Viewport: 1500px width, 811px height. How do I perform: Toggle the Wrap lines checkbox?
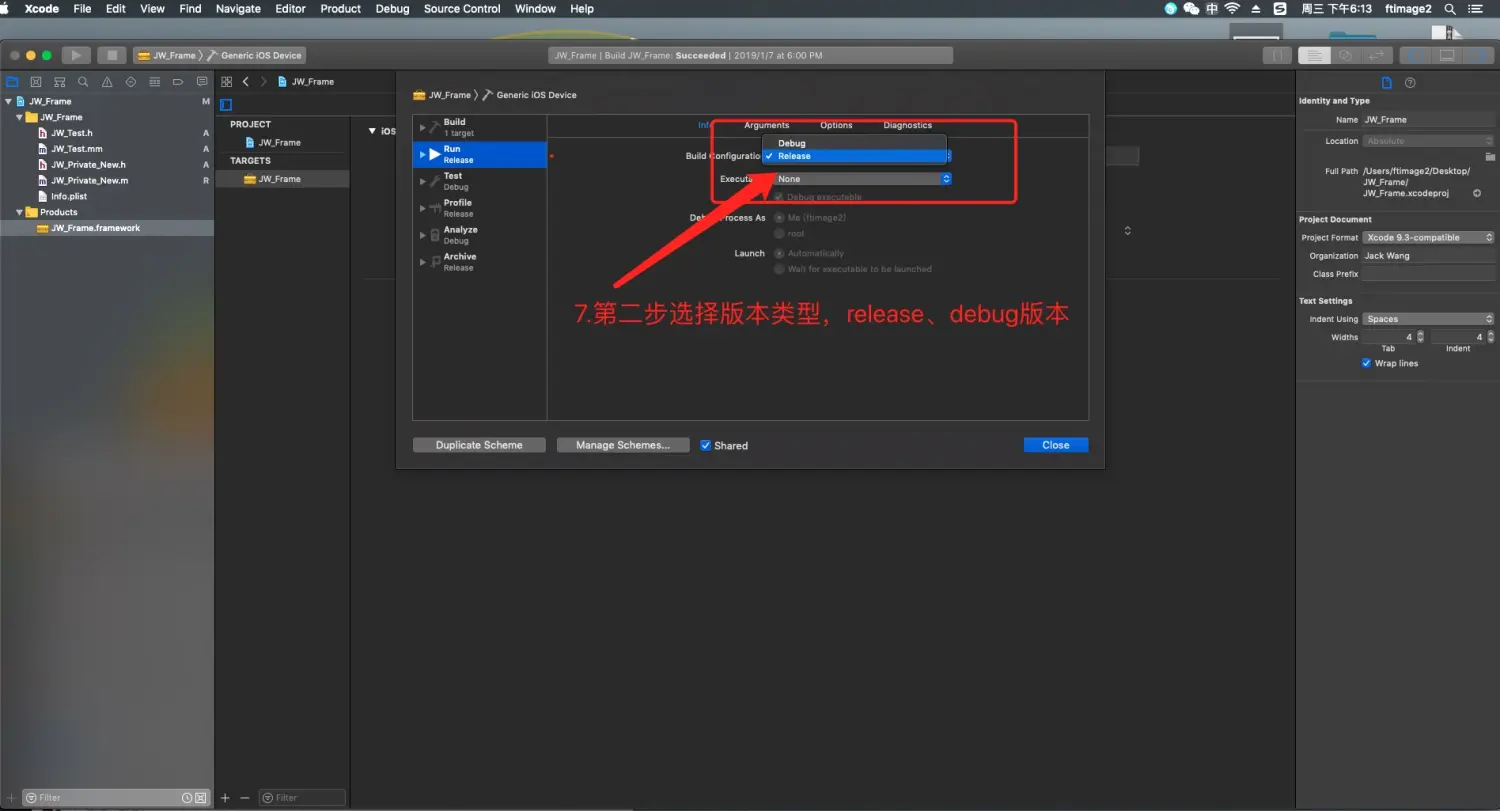[1367, 363]
